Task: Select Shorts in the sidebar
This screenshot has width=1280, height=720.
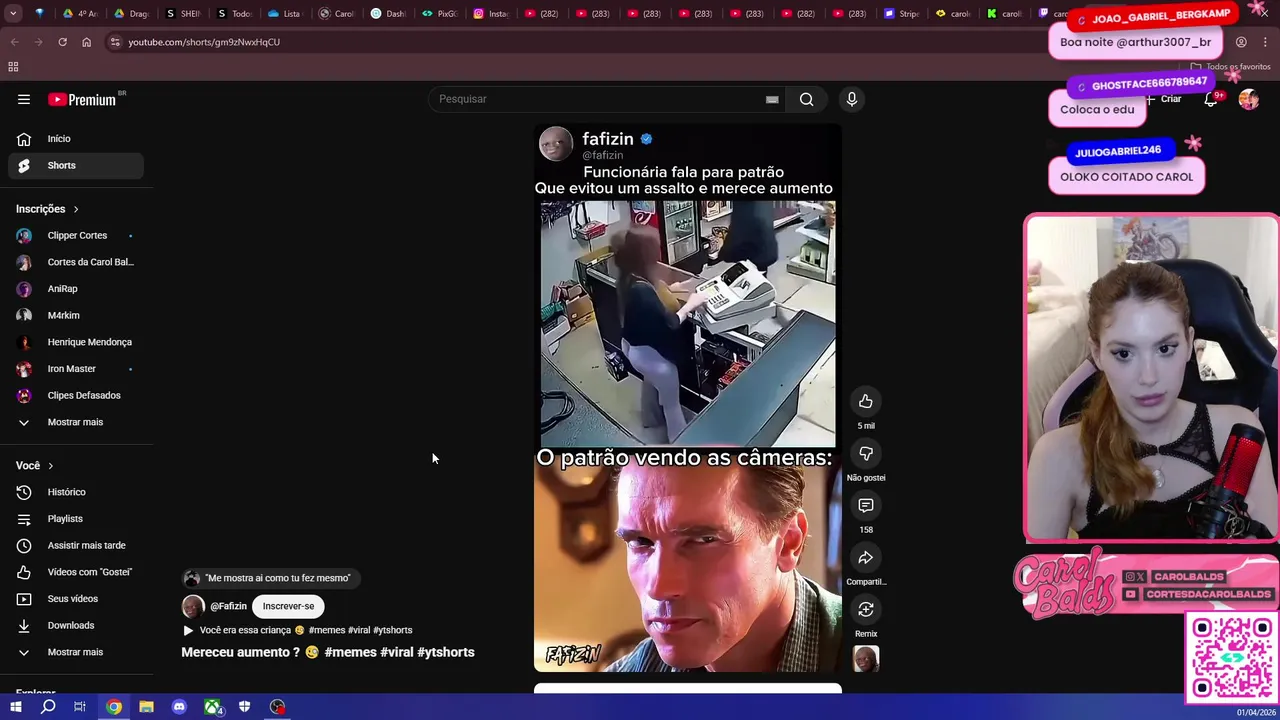Action: coord(76,165)
